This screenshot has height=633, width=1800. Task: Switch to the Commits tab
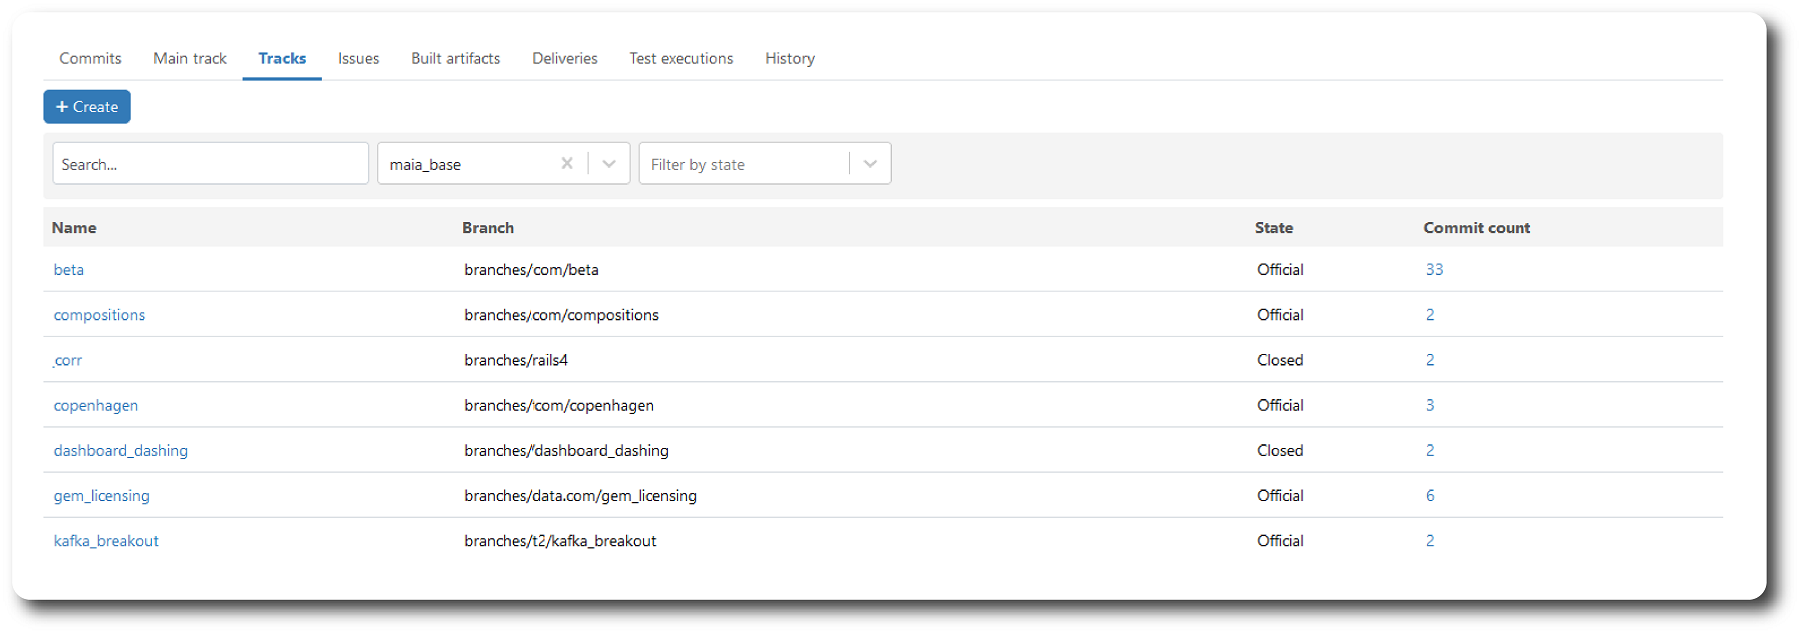tap(90, 59)
